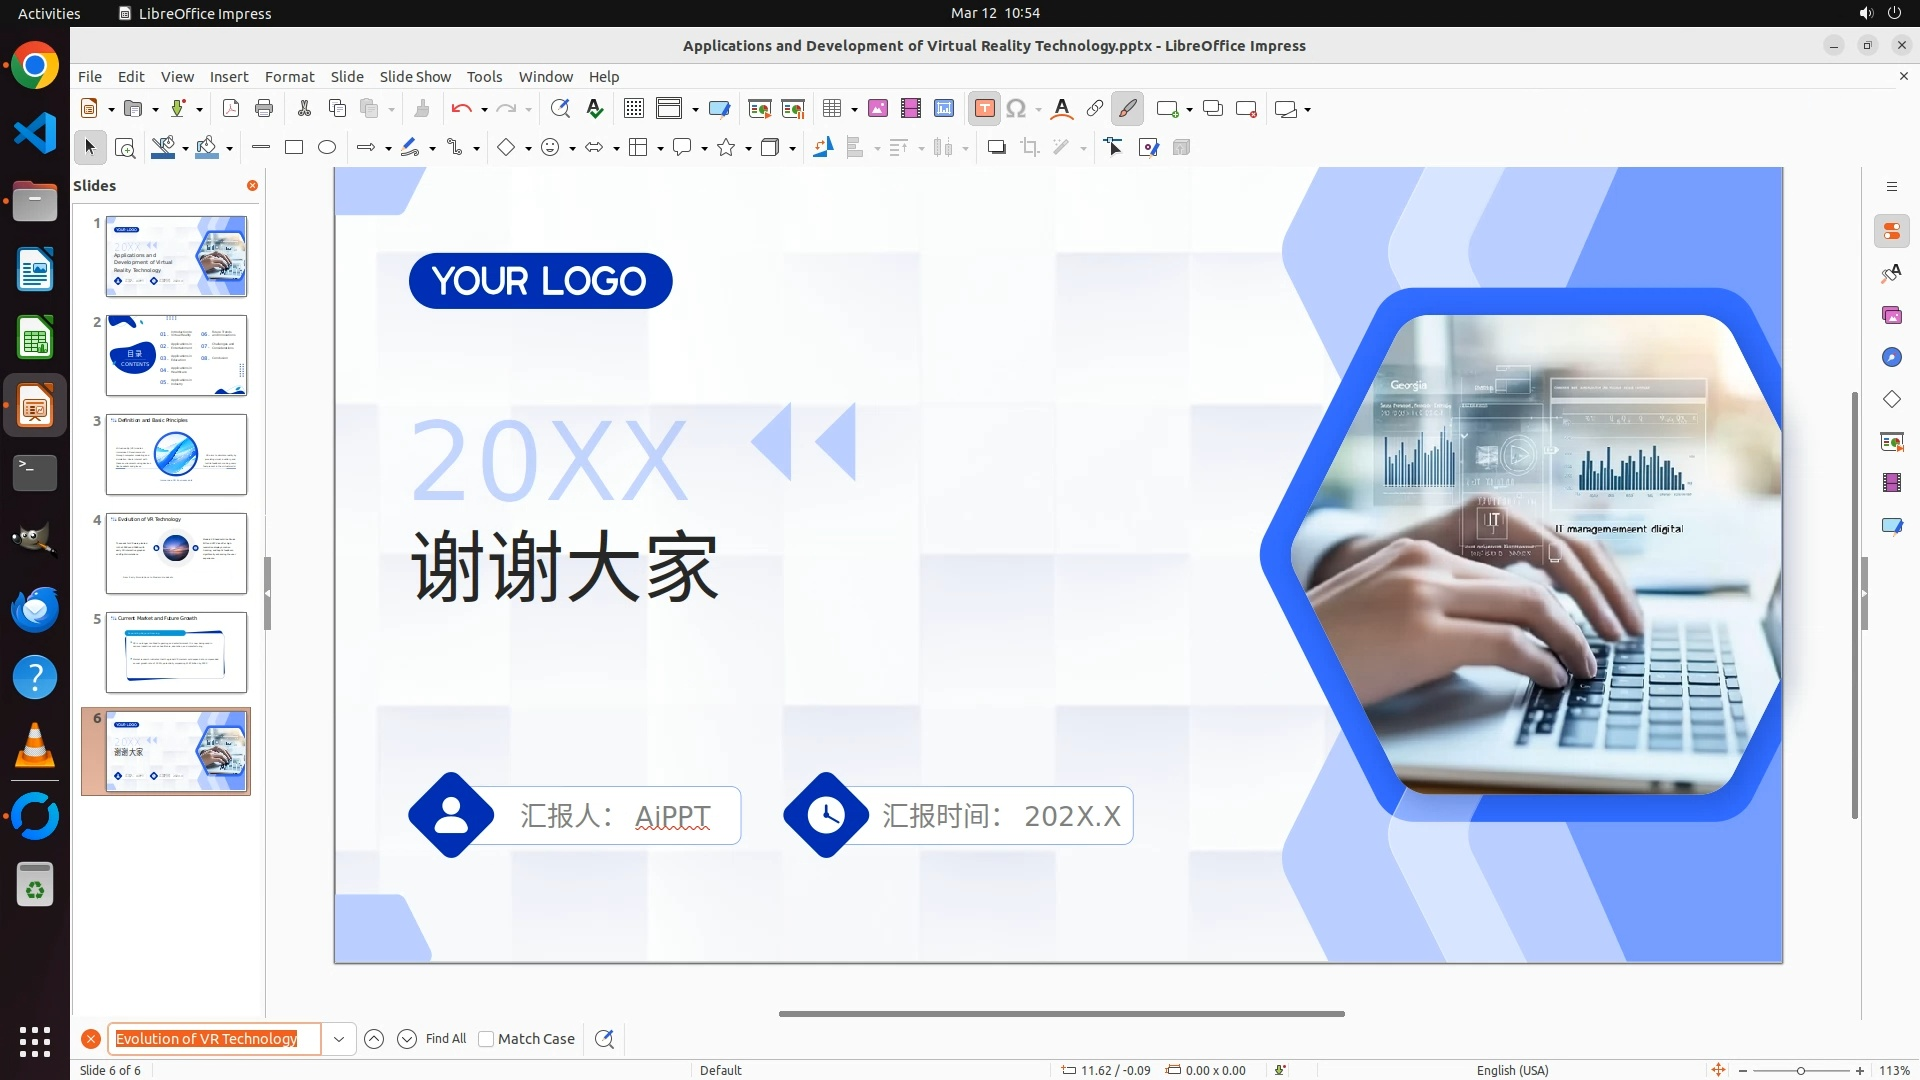Open the Sidebar Properties panel icon
The height and width of the screenshot is (1080, 1920).
tap(1891, 232)
